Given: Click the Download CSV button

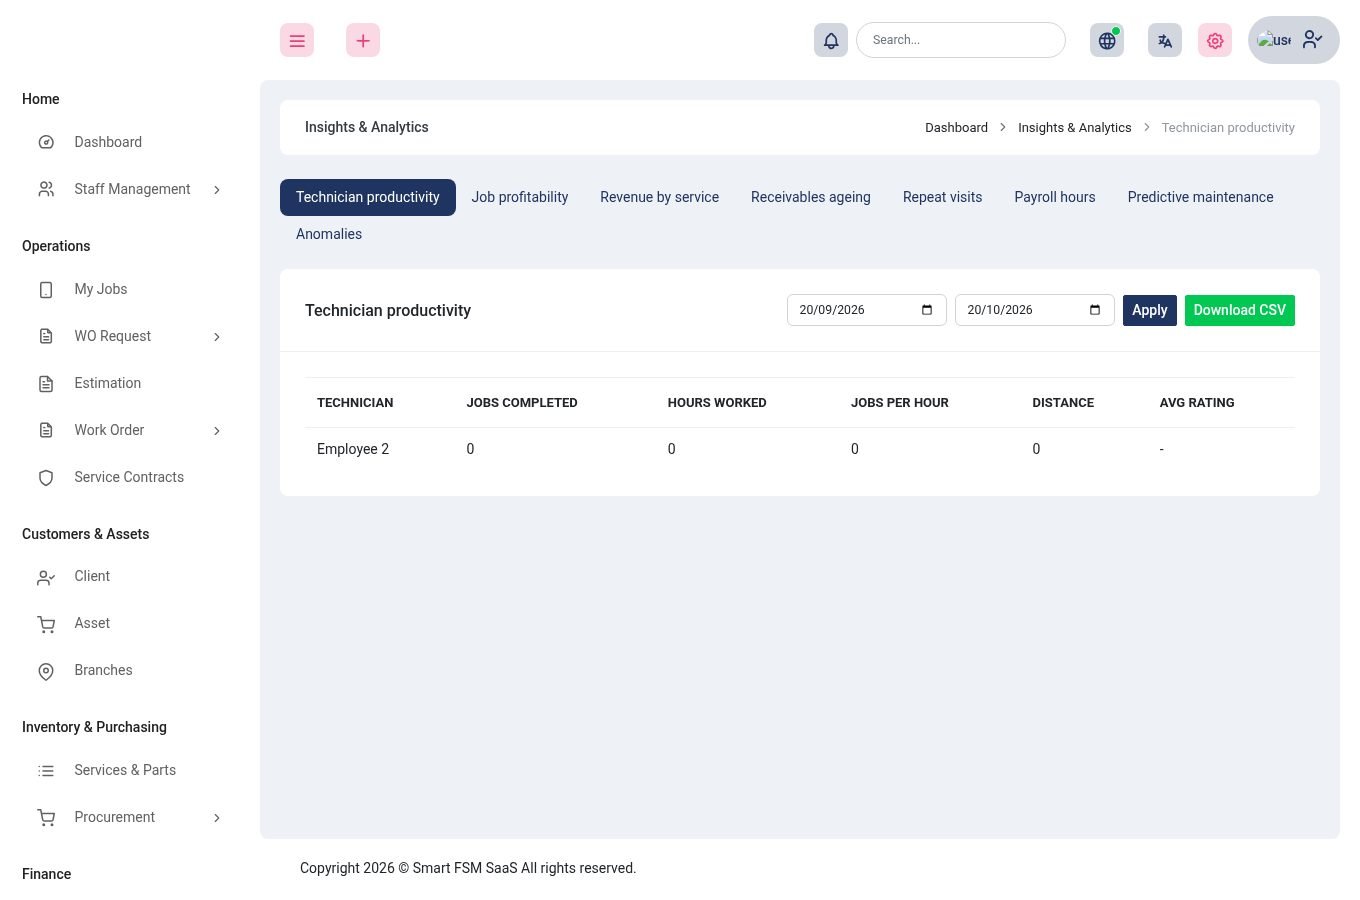Looking at the screenshot, I should coord(1240,310).
